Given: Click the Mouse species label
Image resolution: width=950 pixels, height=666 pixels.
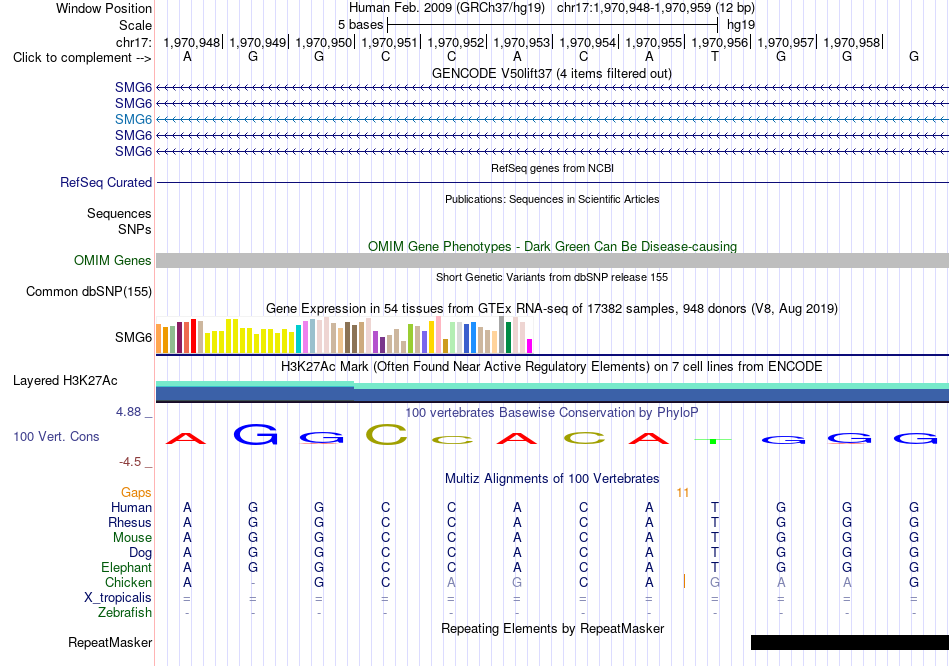Looking at the screenshot, I should (x=133, y=538).
